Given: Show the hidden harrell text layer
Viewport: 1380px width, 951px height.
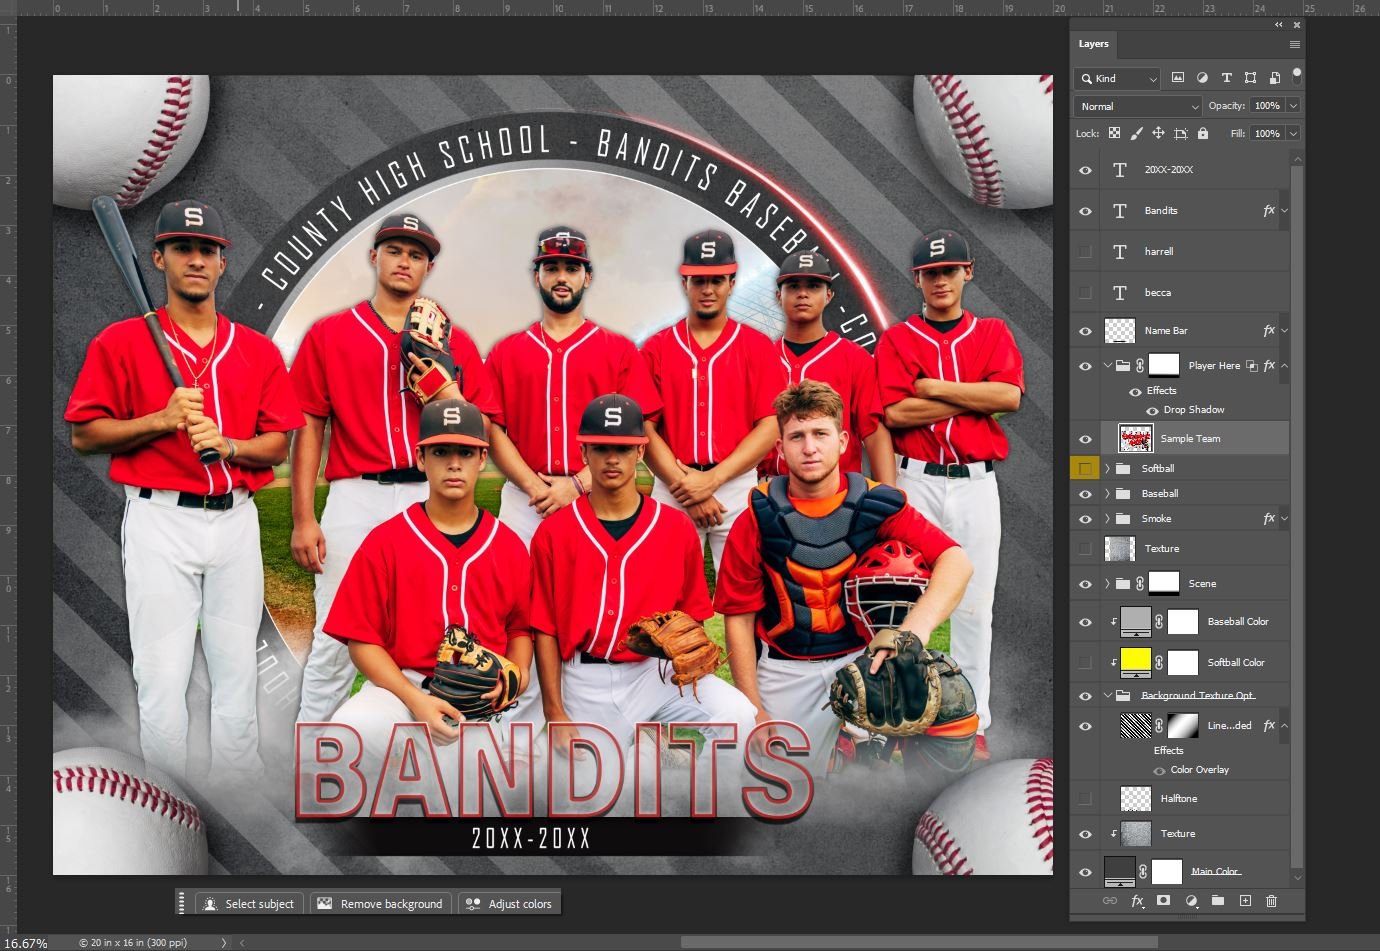Looking at the screenshot, I should coord(1085,251).
